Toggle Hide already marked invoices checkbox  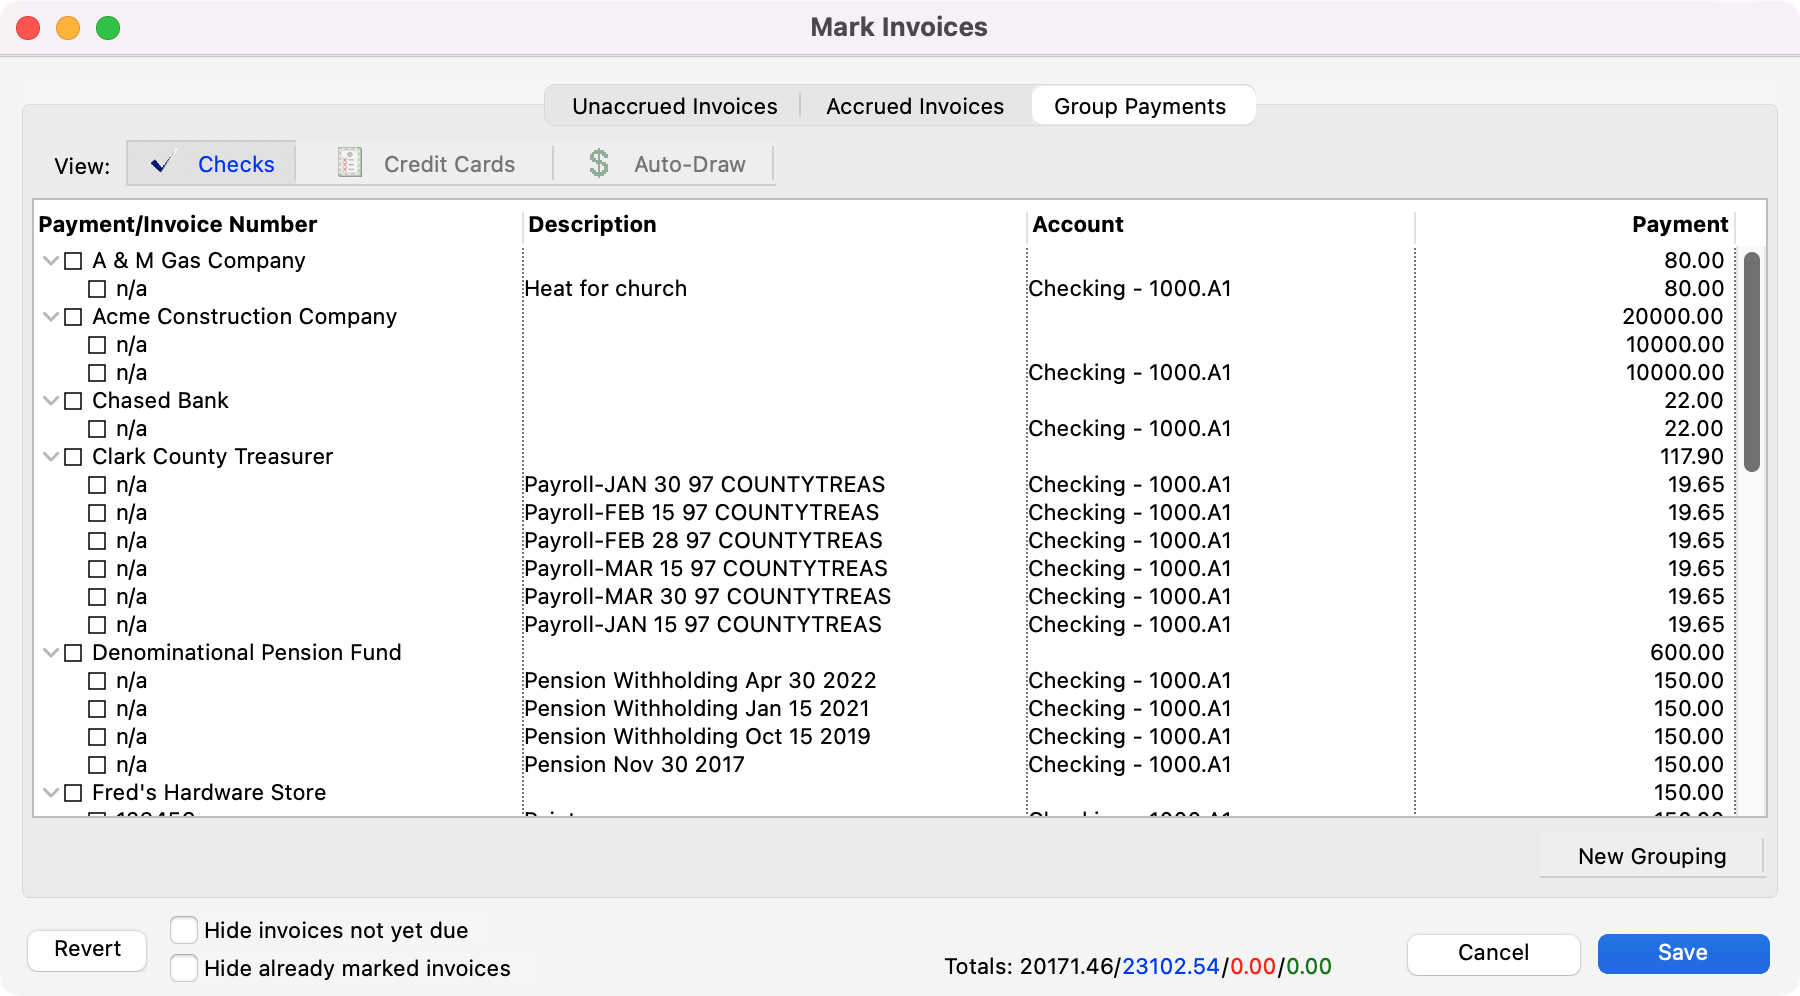click(x=183, y=968)
